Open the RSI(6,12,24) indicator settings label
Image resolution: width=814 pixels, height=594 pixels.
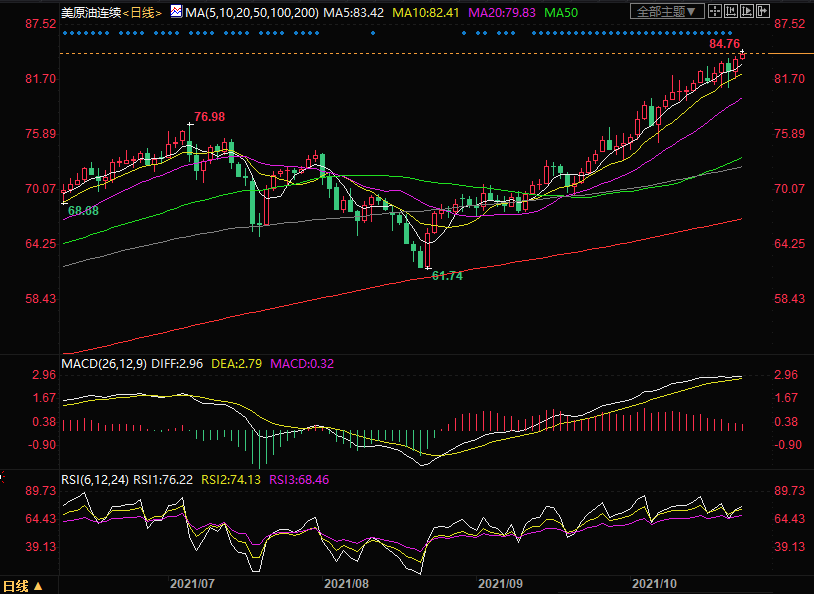(x=96, y=479)
